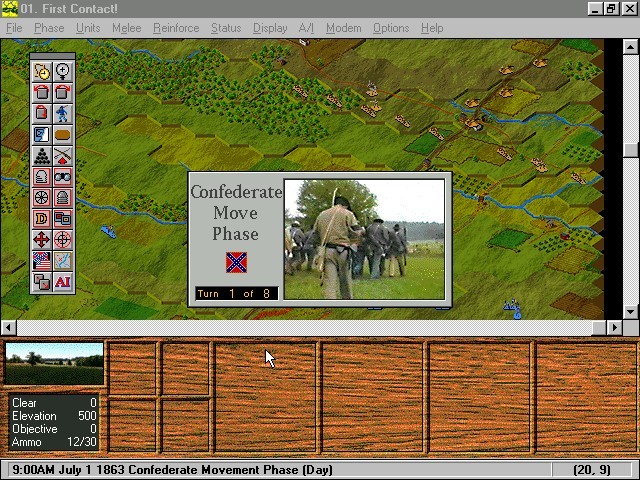The image size is (640, 480).
Task: Select the rotate clockwise icon
Action: (x=62, y=93)
